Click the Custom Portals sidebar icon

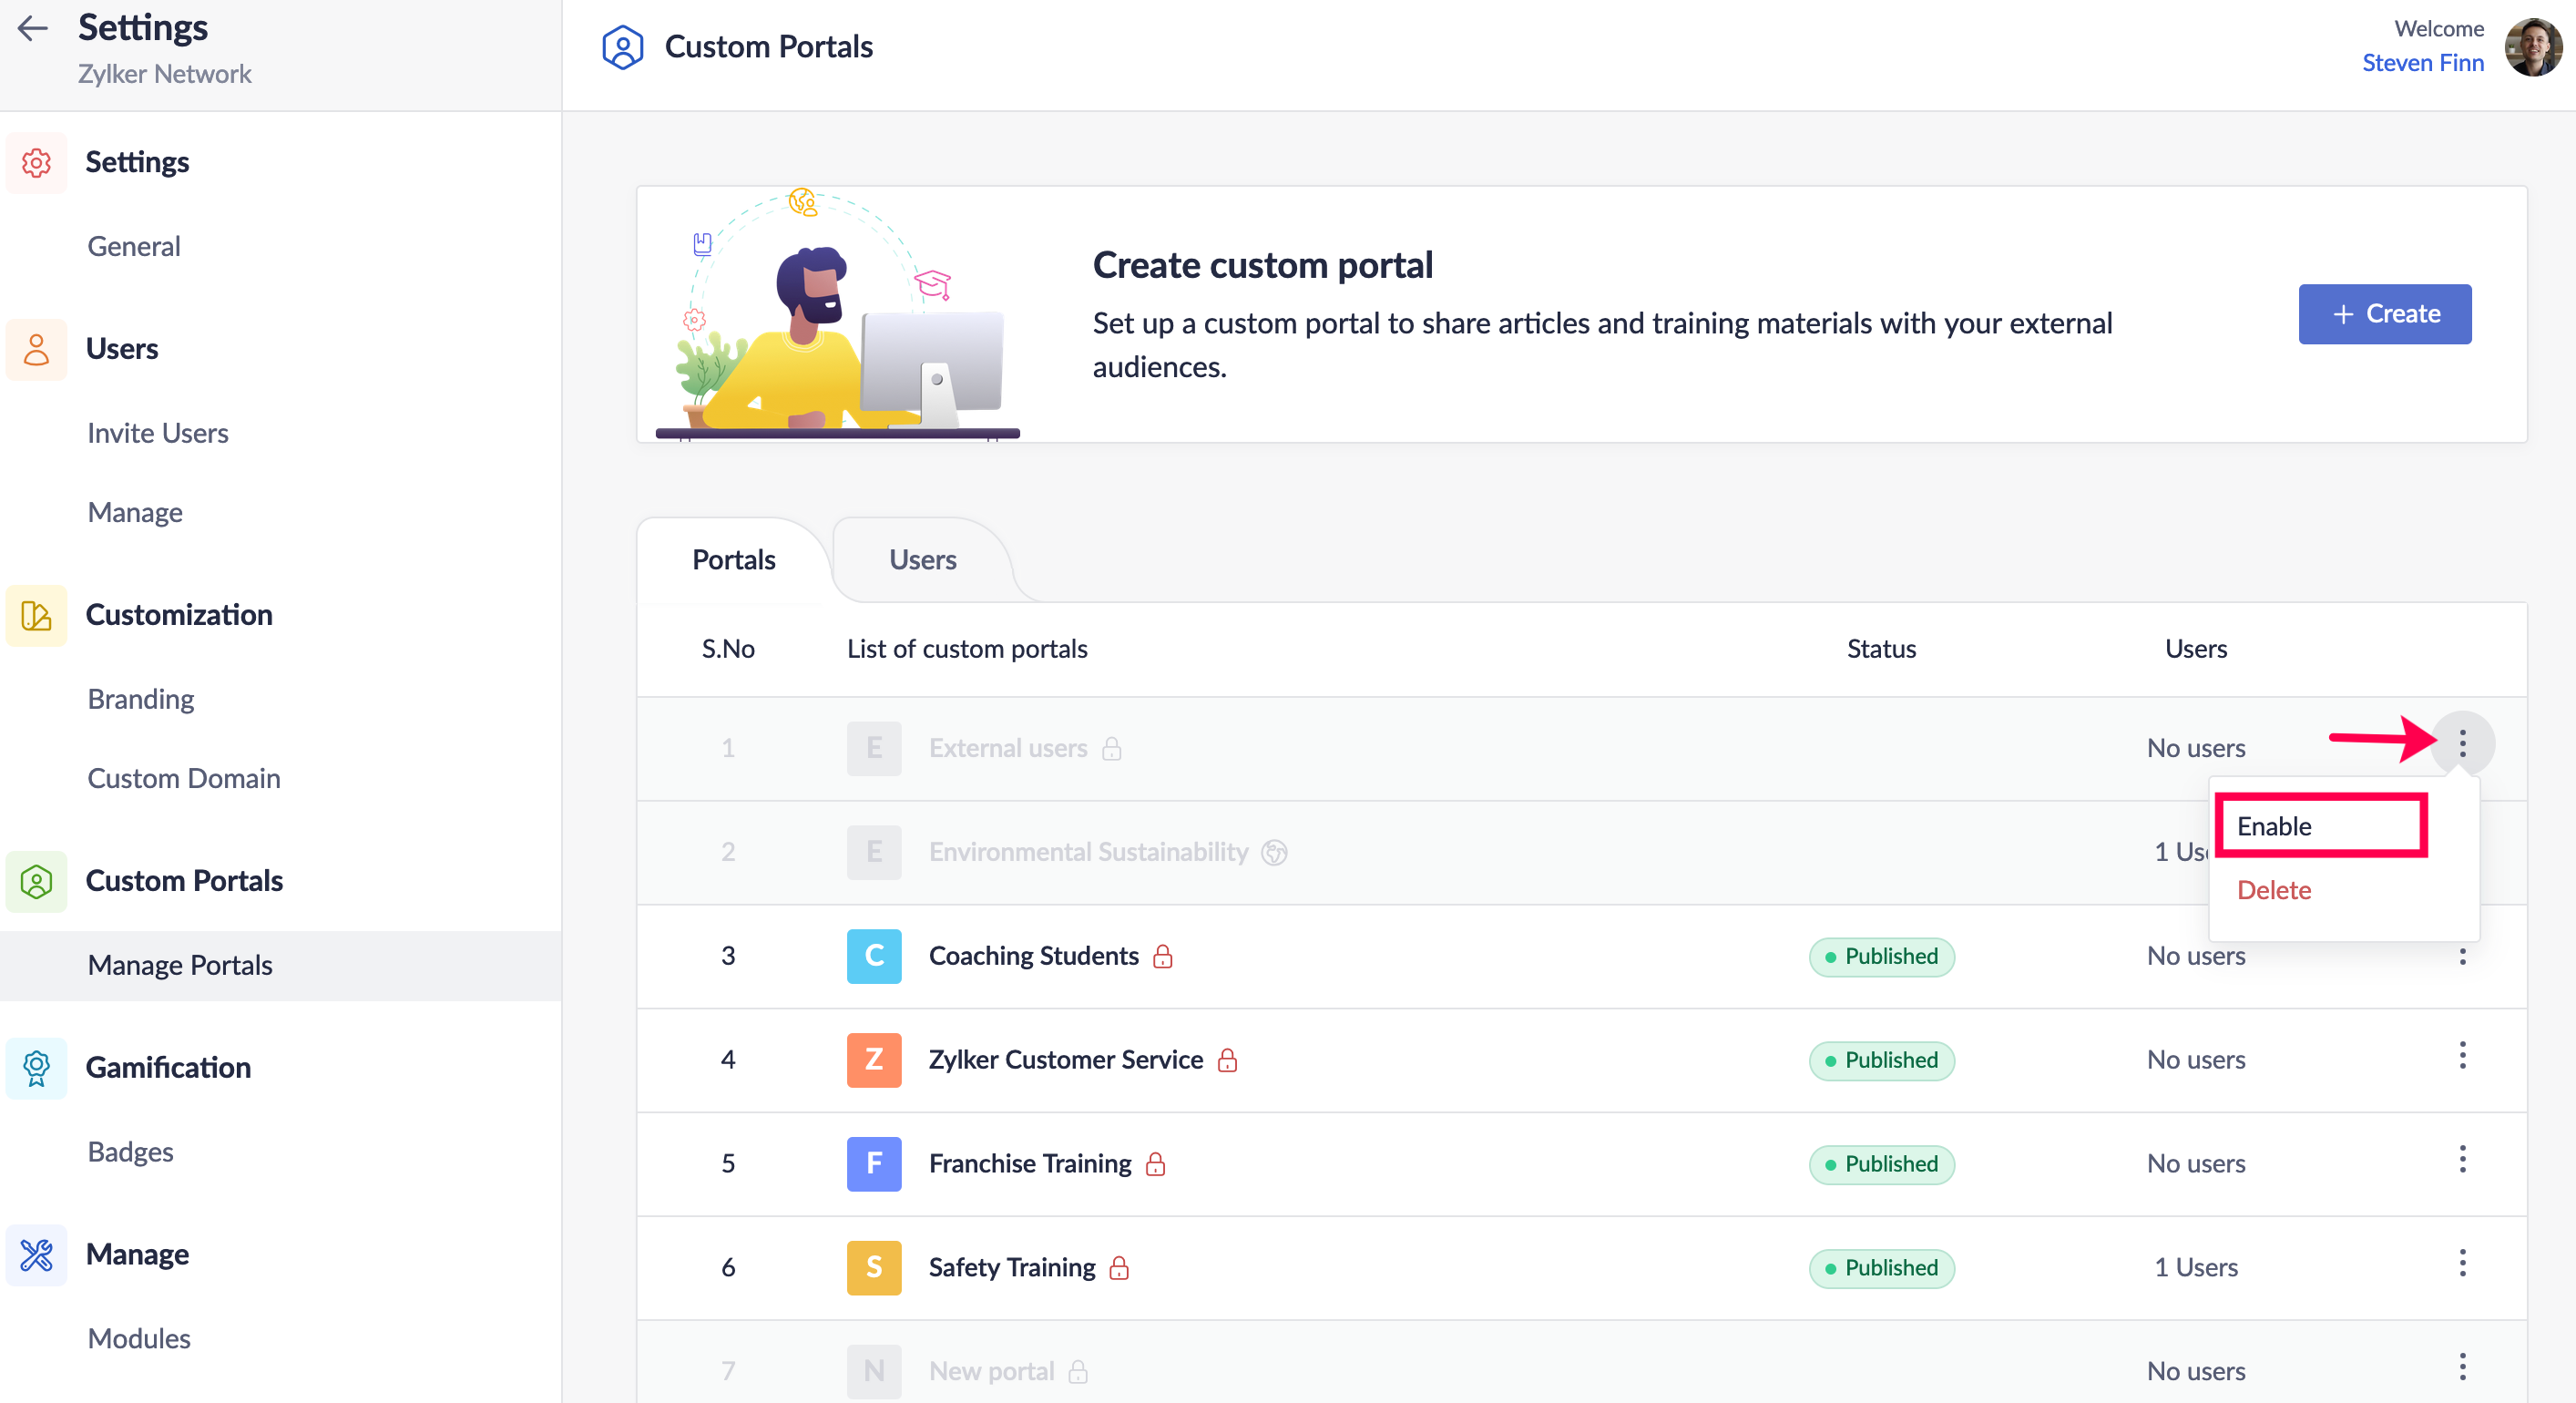coord(37,881)
